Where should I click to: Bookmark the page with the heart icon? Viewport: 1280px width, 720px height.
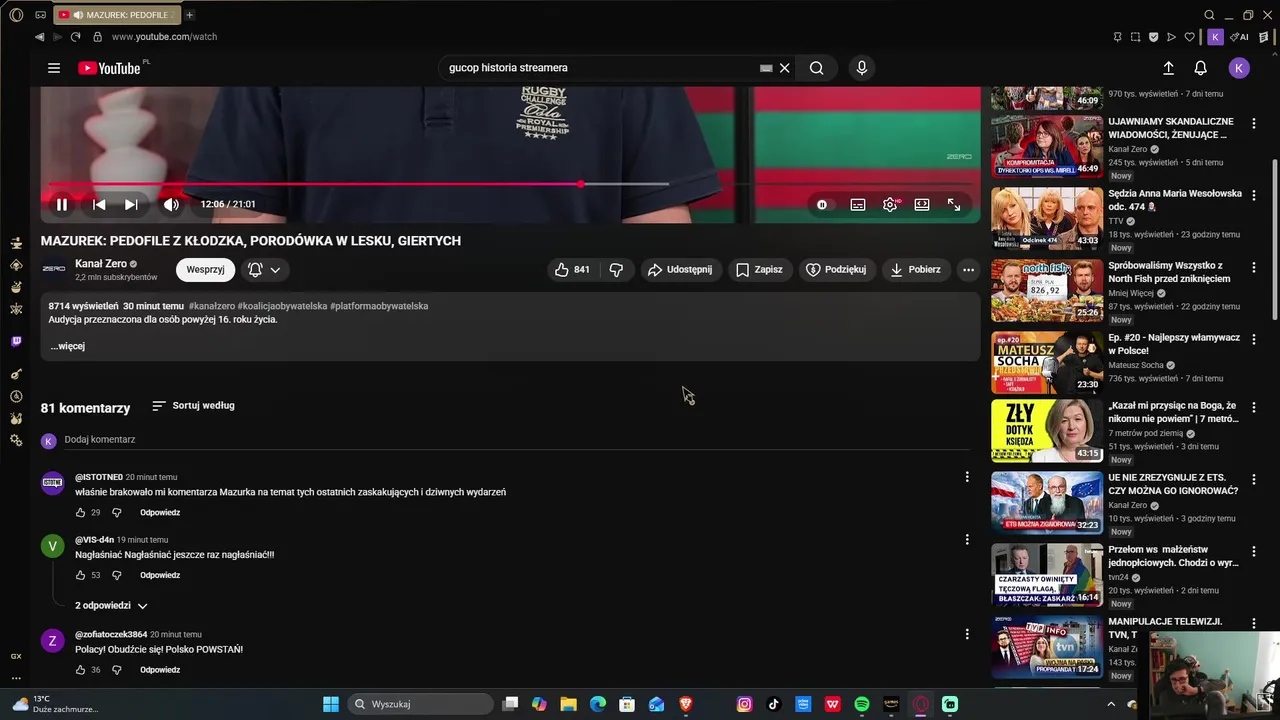point(1190,37)
